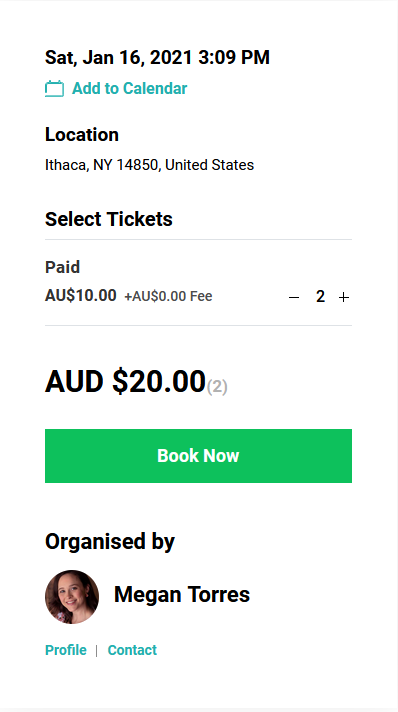Click the Paid ticket type label
The width and height of the screenshot is (398, 712).
click(63, 267)
